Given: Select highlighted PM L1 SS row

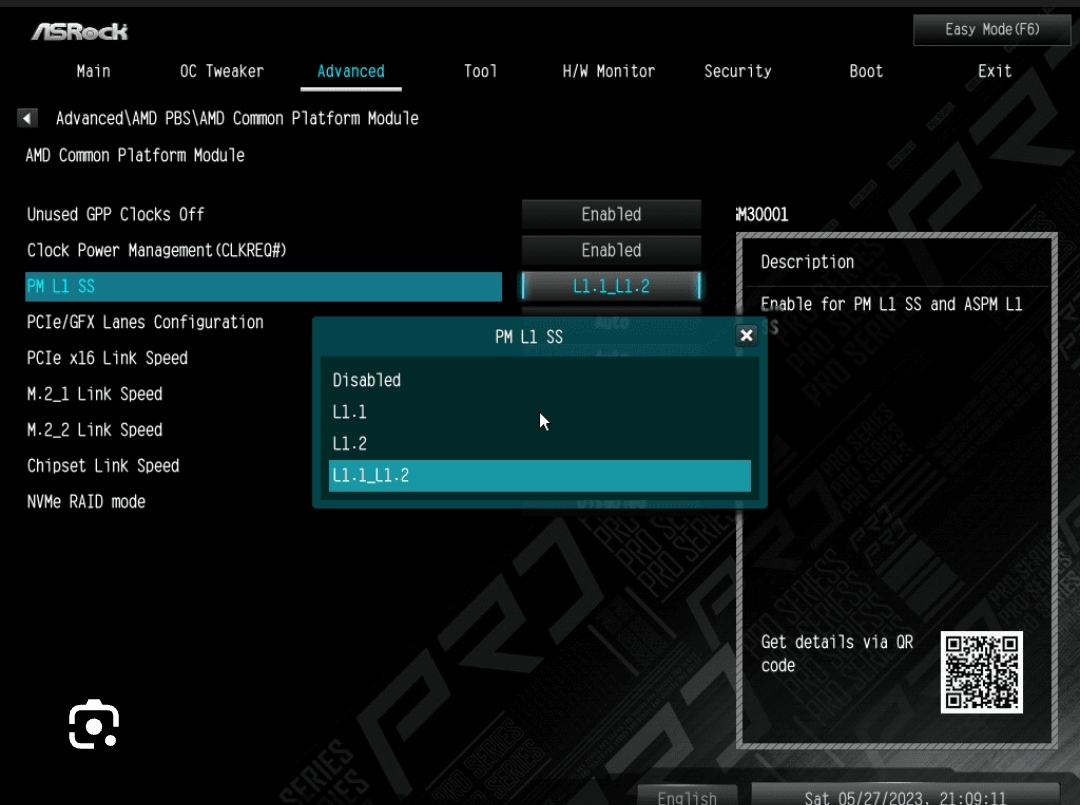Looking at the screenshot, I should click(x=263, y=286).
